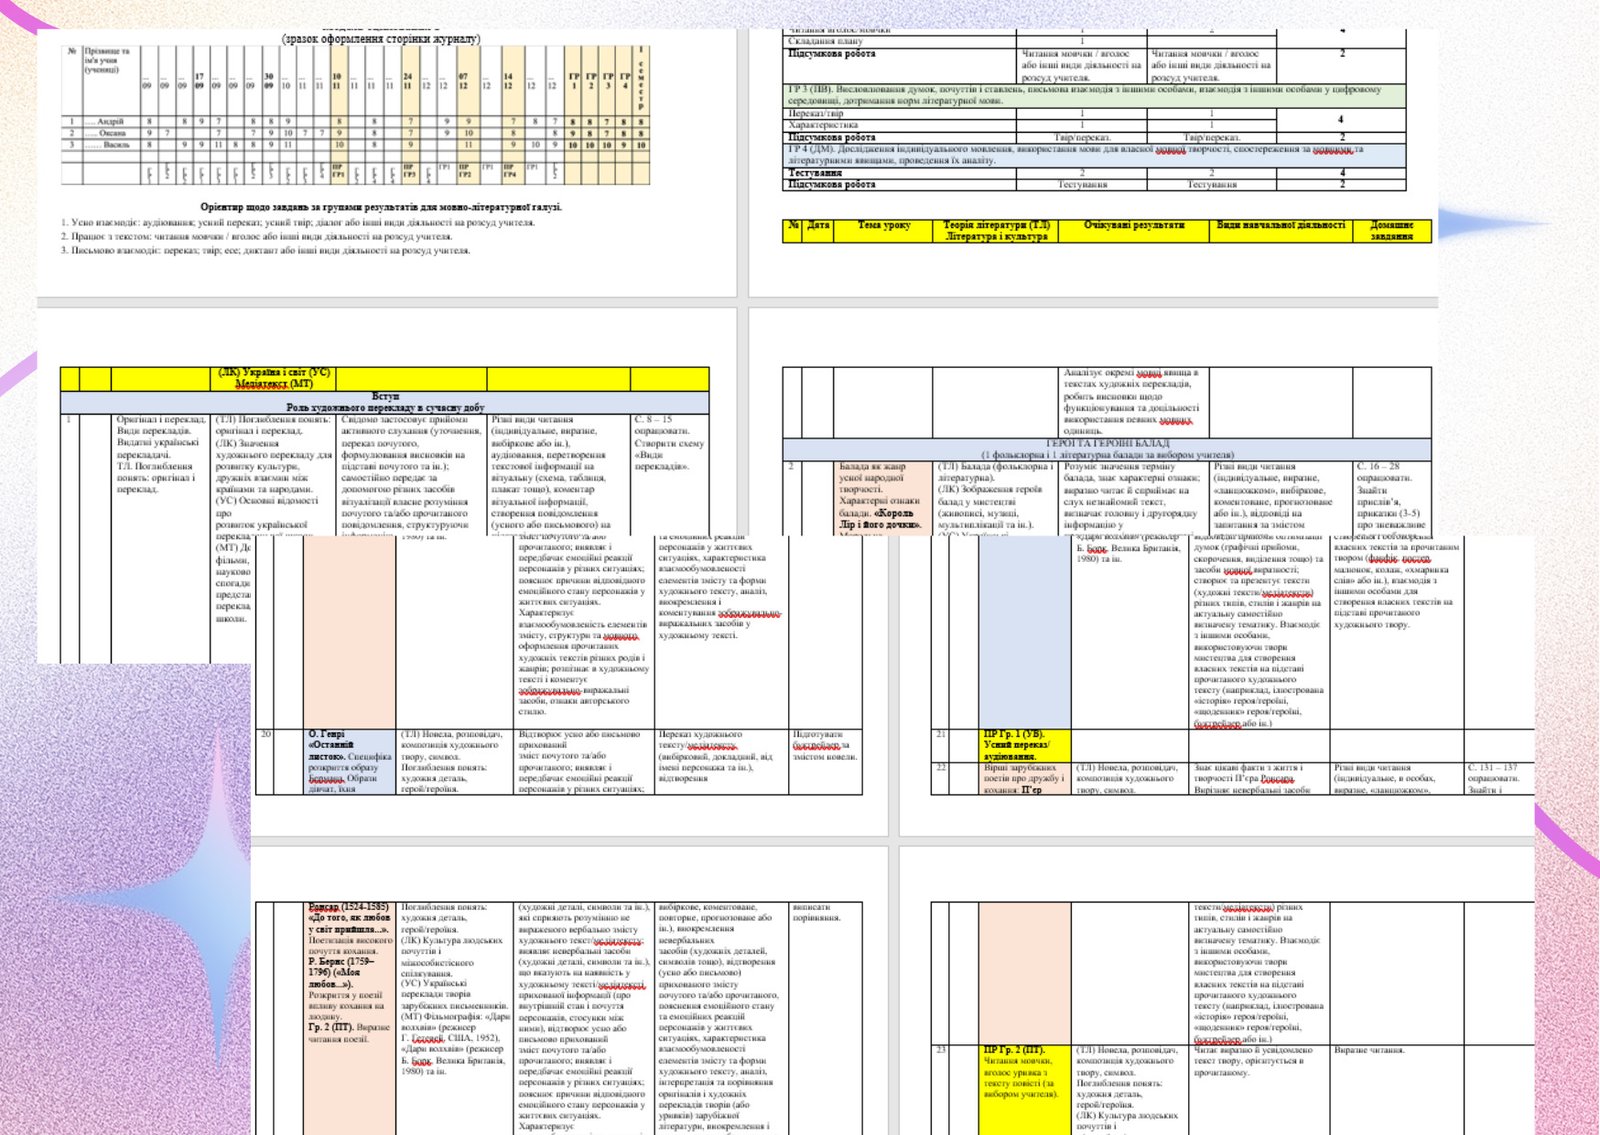Select the 'Вступ' section heading row
1600x1135 pixels.
coord(385,397)
